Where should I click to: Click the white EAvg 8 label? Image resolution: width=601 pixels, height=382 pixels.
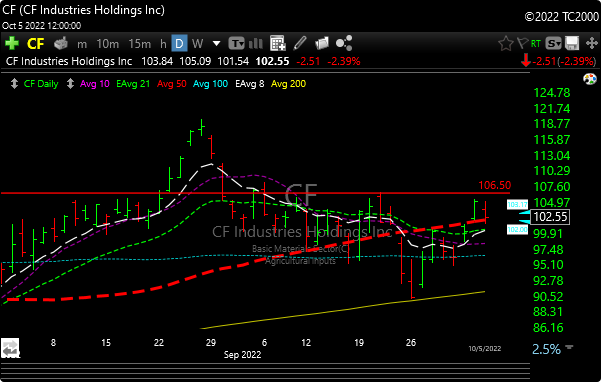pyautogui.click(x=250, y=84)
